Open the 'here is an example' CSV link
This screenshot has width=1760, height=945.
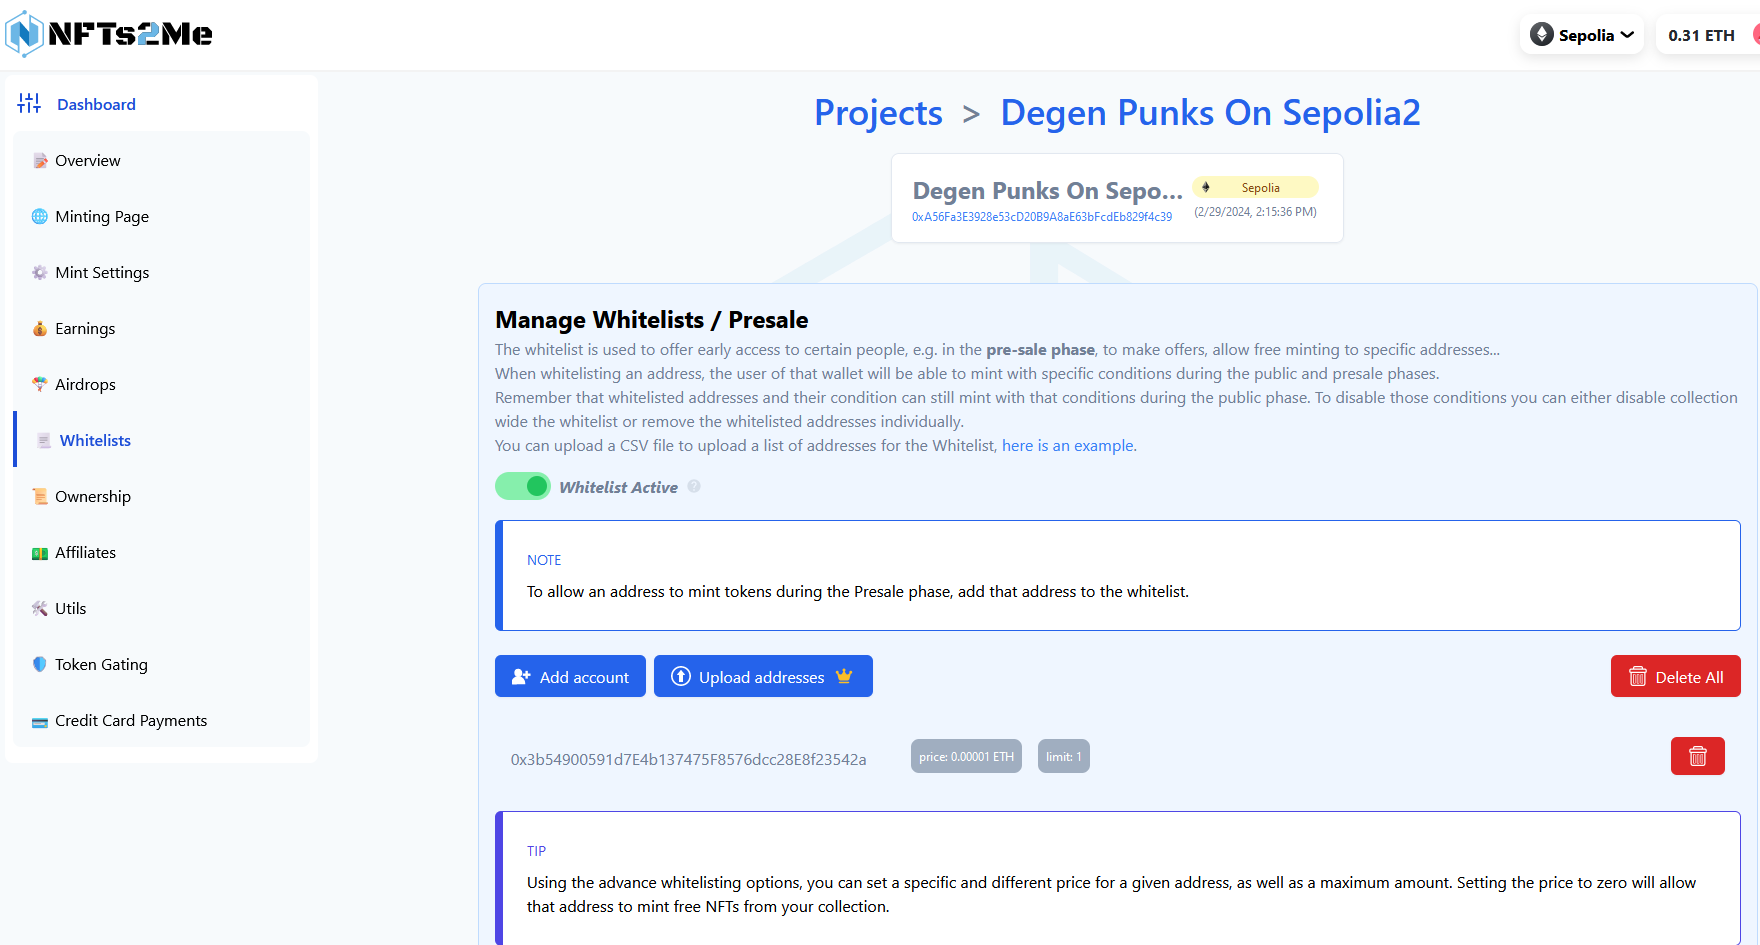1067,445
